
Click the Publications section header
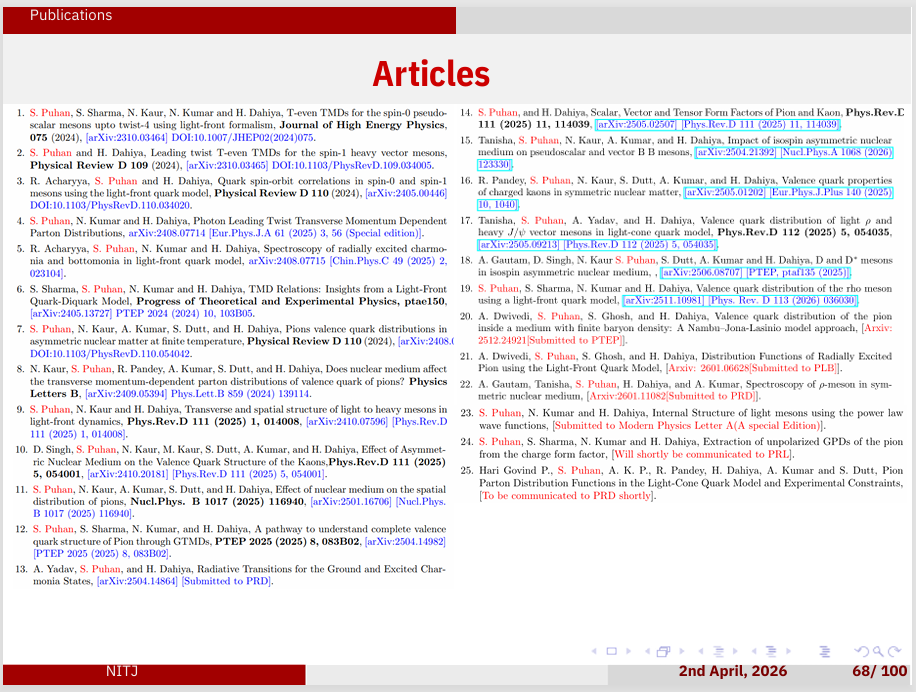tap(71, 15)
